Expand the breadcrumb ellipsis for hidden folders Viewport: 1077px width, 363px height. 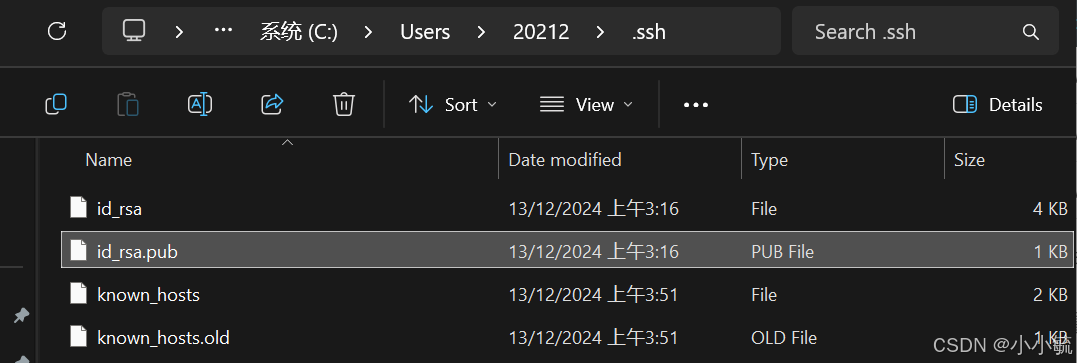click(223, 31)
